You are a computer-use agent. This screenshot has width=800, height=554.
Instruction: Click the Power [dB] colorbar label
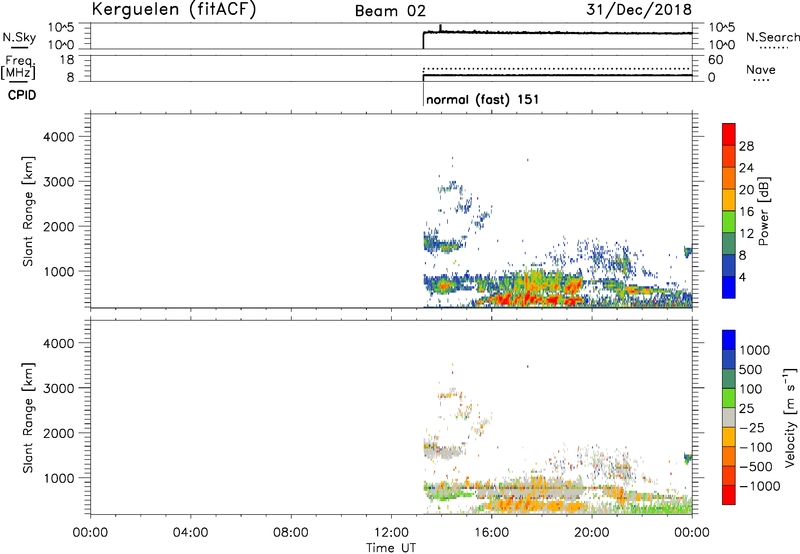764,211
